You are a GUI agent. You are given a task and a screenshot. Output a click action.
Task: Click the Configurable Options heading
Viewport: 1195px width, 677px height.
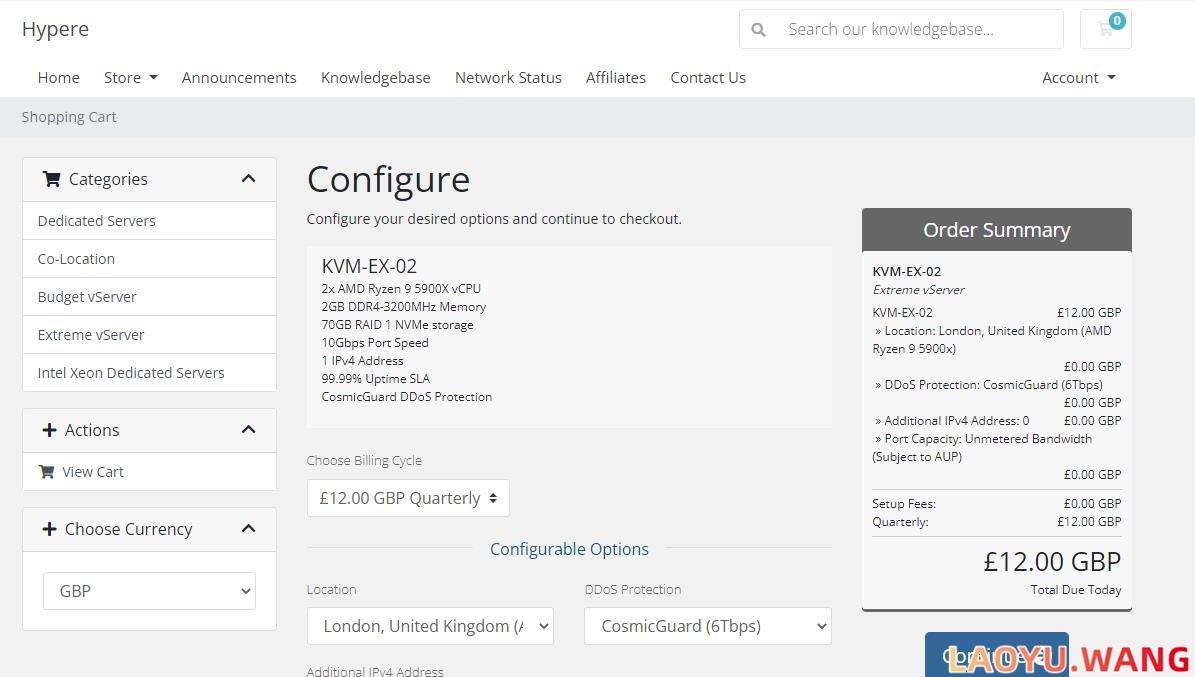pos(569,549)
